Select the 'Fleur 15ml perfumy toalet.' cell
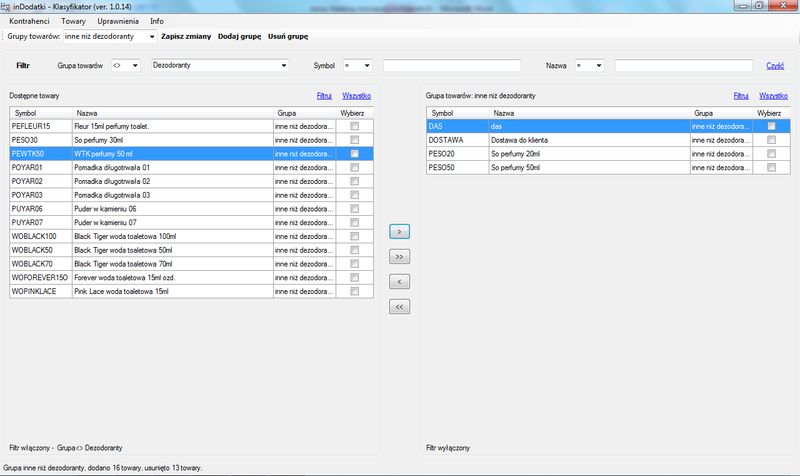 pos(172,126)
